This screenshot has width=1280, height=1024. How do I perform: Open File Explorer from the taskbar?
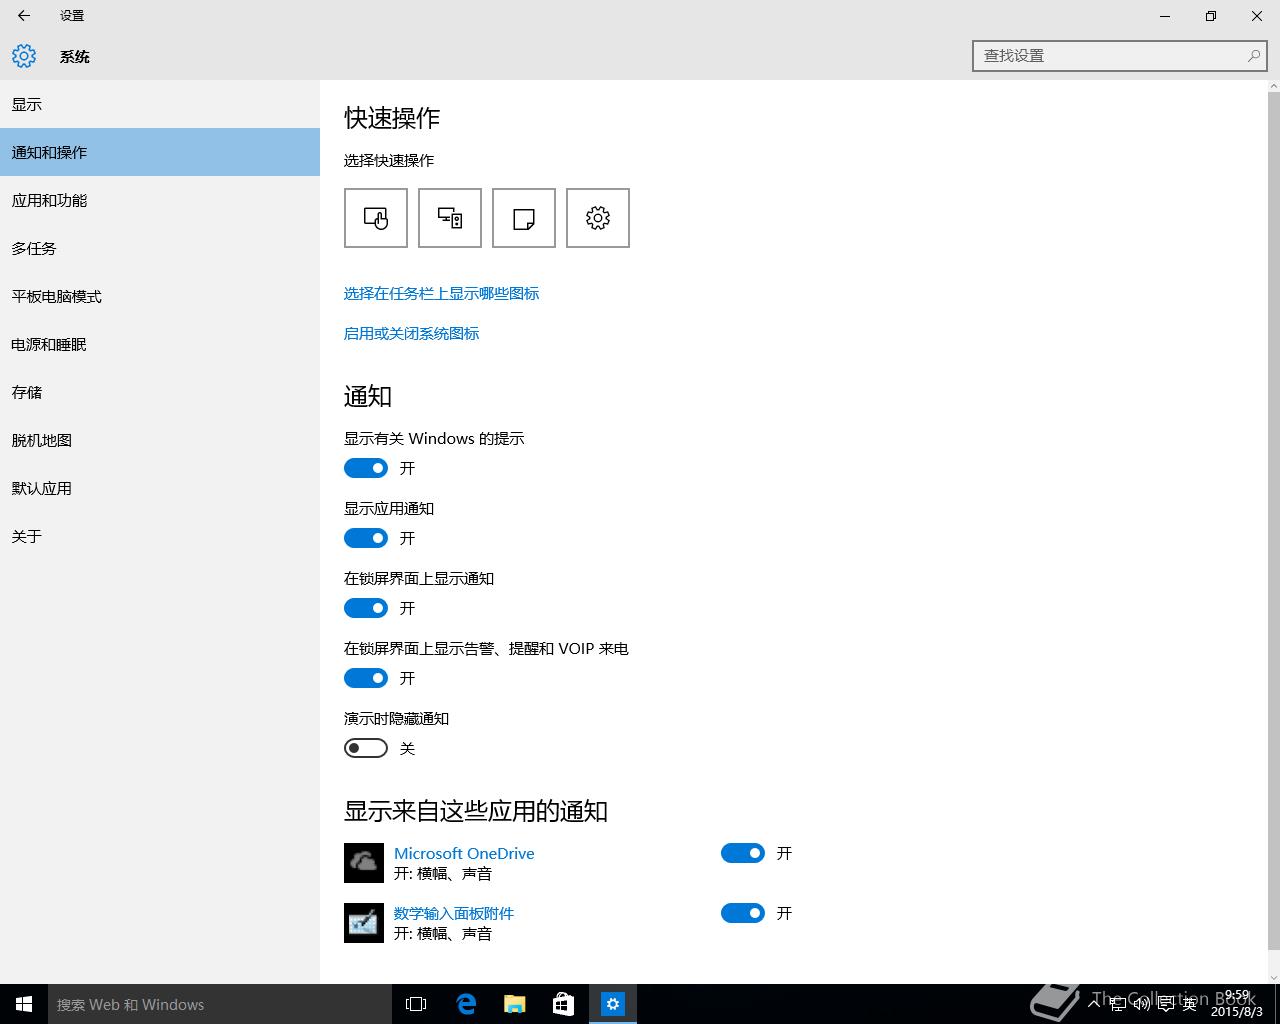(x=515, y=1004)
